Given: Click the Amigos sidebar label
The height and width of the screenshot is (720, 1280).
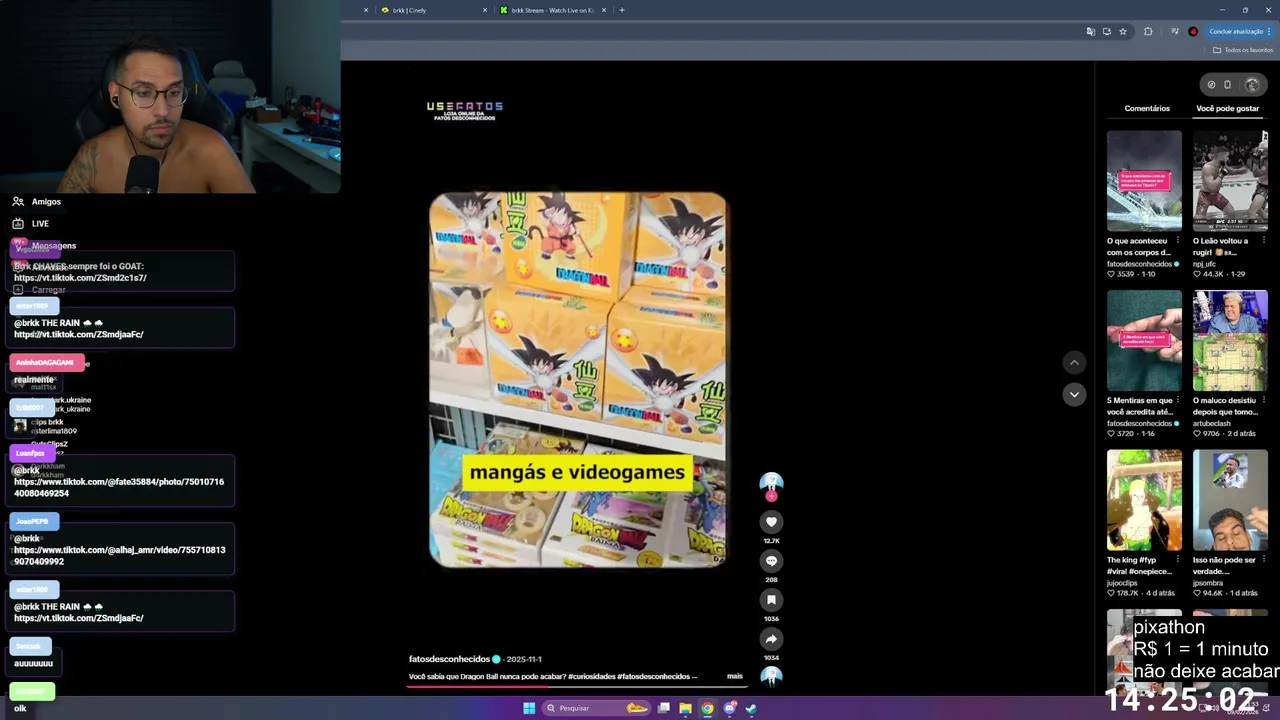Looking at the screenshot, I should coord(46,202).
